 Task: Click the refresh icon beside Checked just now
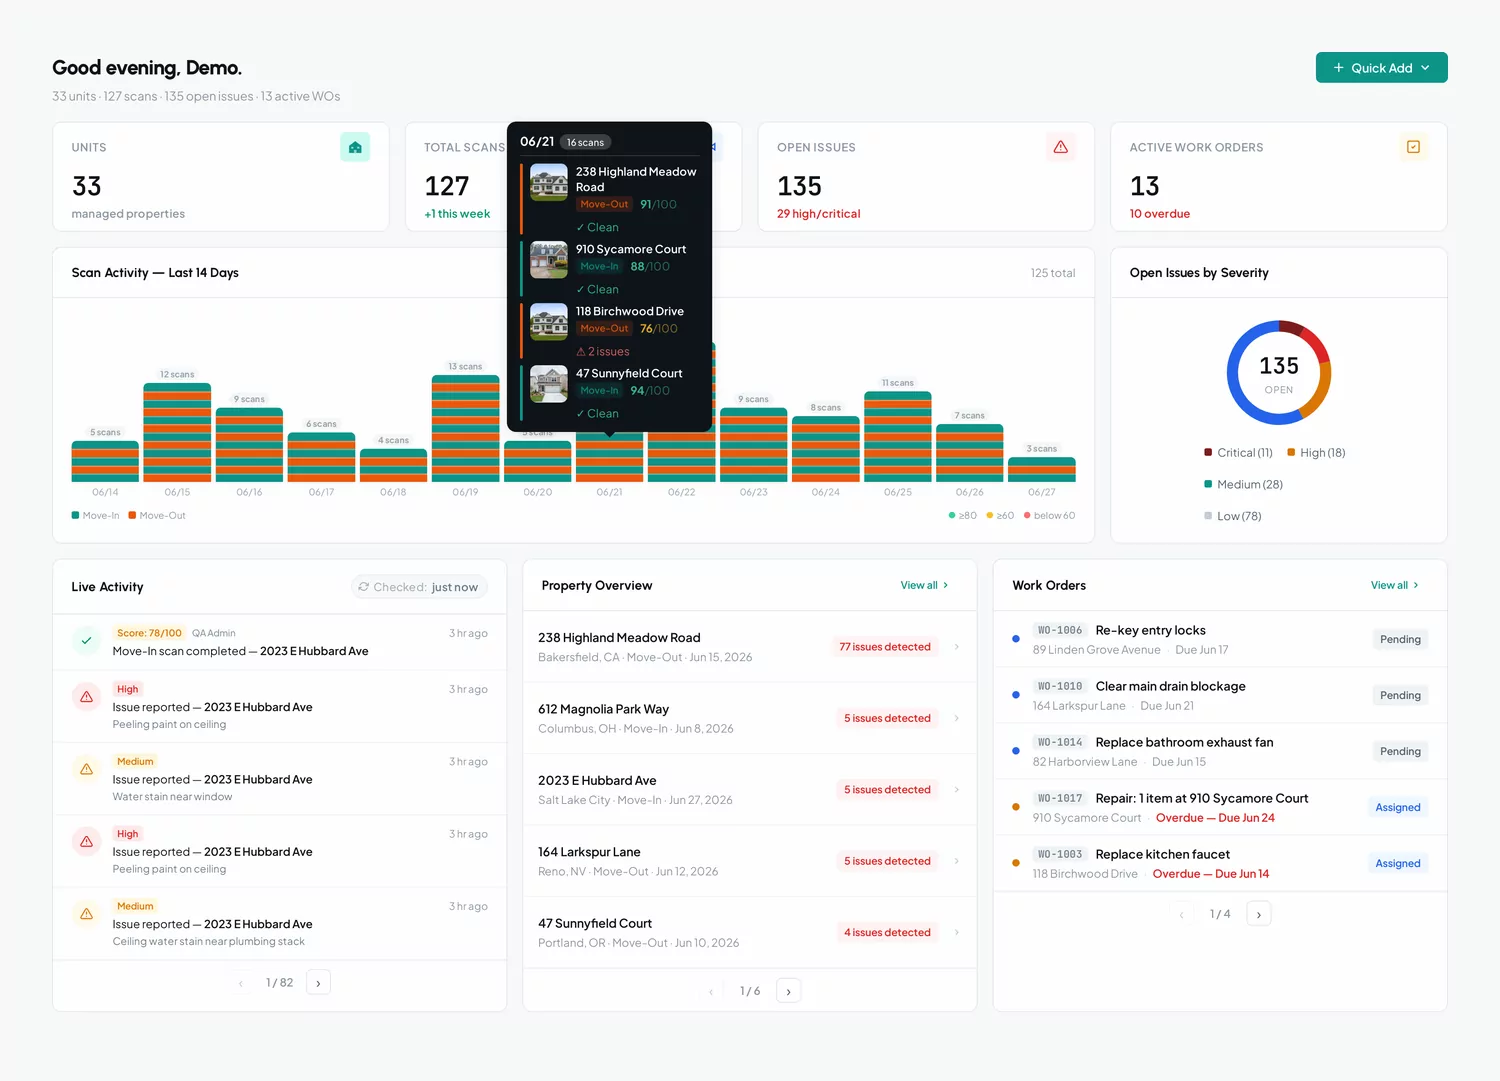coord(364,587)
